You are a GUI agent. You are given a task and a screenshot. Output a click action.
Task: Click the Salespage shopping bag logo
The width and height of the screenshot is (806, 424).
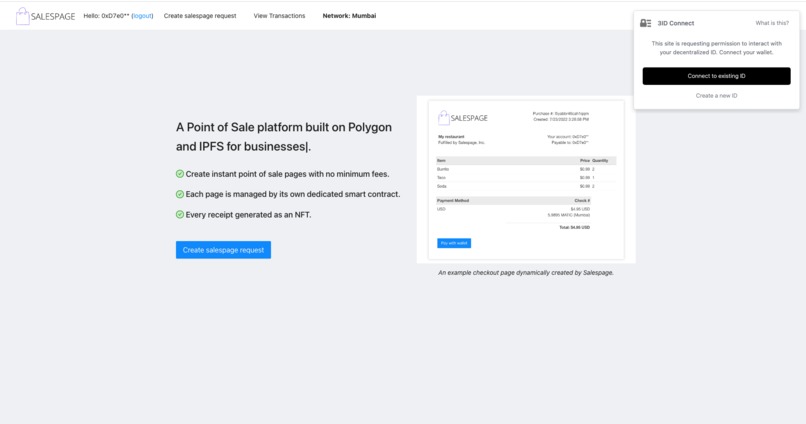(x=45, y=16)
